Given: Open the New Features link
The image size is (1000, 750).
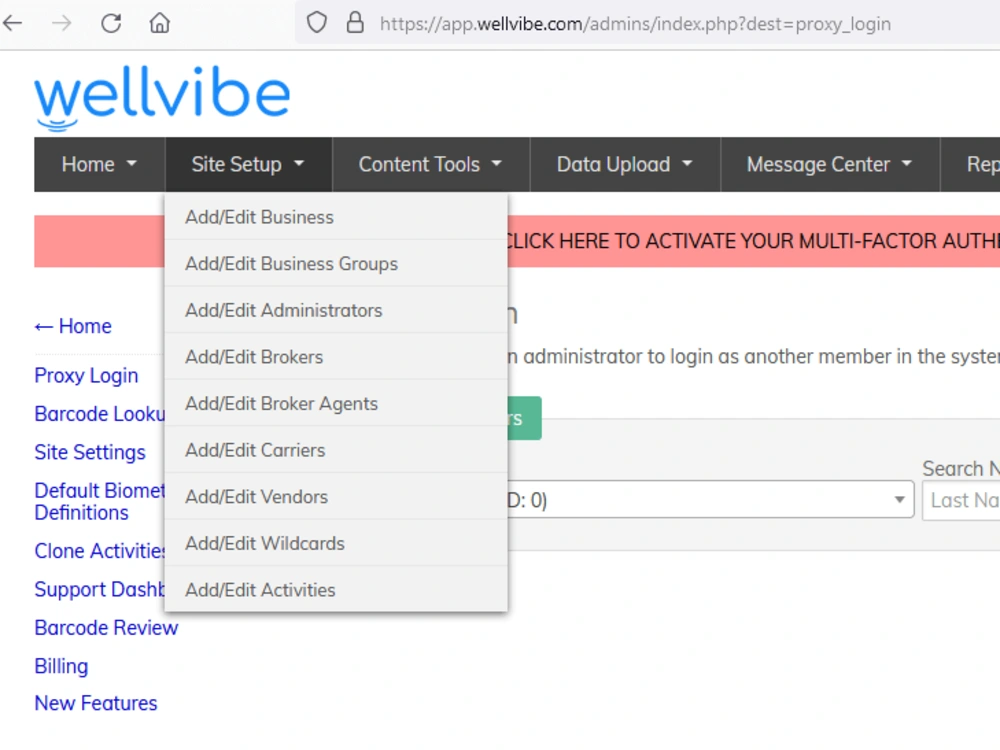Looking at the screenshot, I should tap(96, 703).
